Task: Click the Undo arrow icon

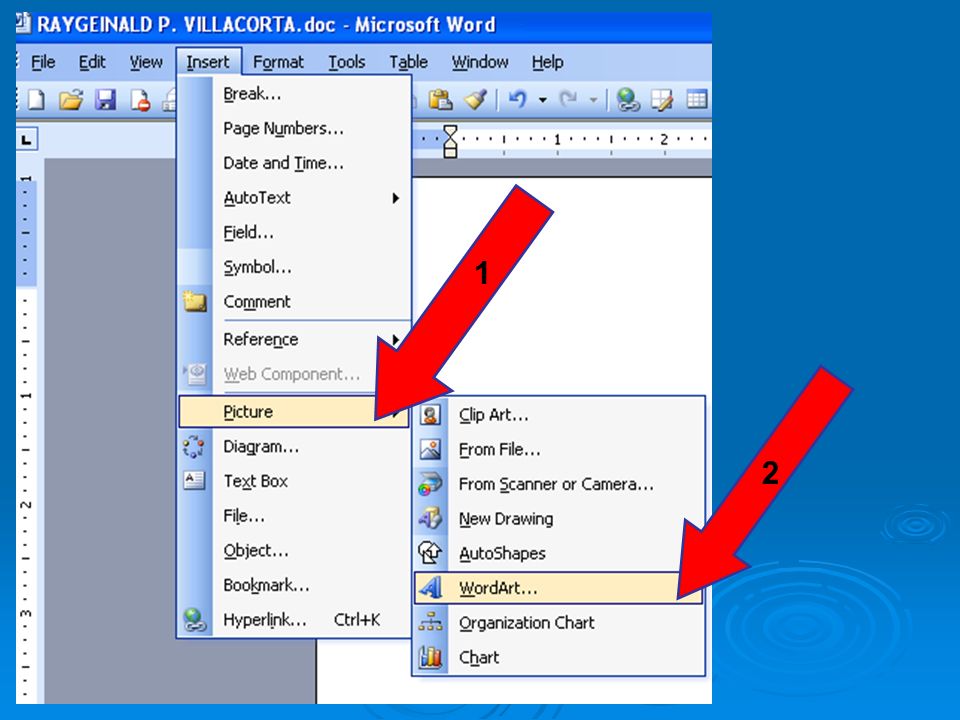Action: click(x=518, y=99)
